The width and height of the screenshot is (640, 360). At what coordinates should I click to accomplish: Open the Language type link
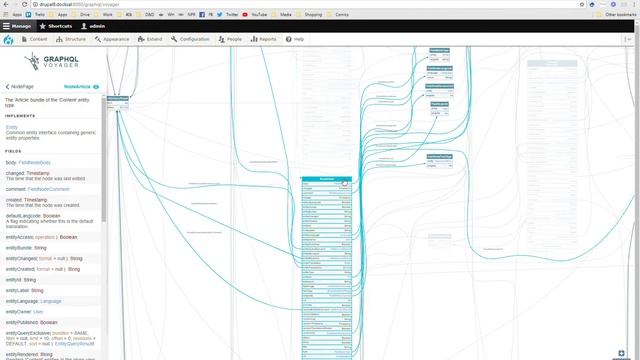click(x=51, y=301)
